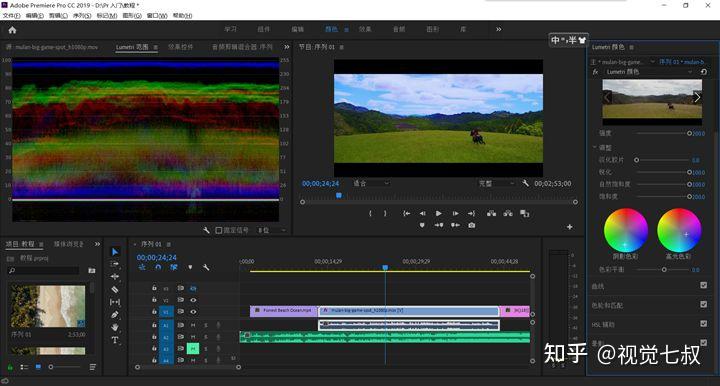Open Lumetri Scopes wrench settings

point(206,230)
